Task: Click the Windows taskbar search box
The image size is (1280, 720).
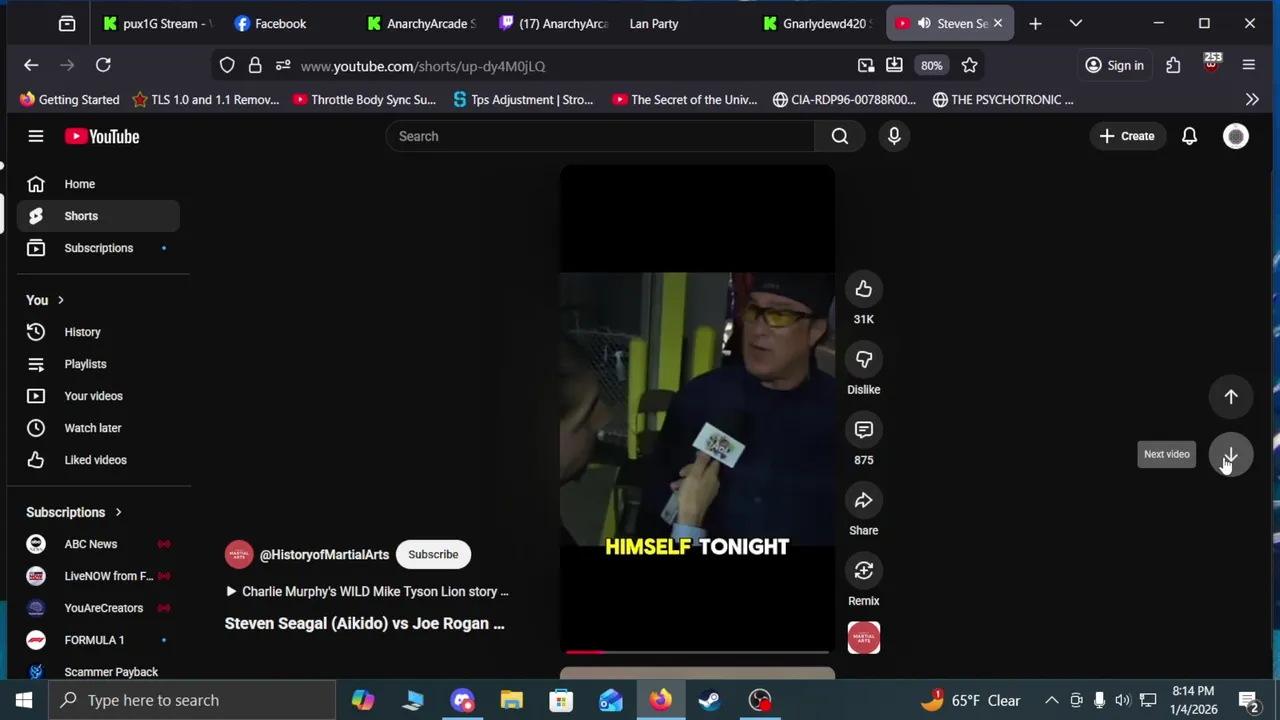Action: coord(192,700)
